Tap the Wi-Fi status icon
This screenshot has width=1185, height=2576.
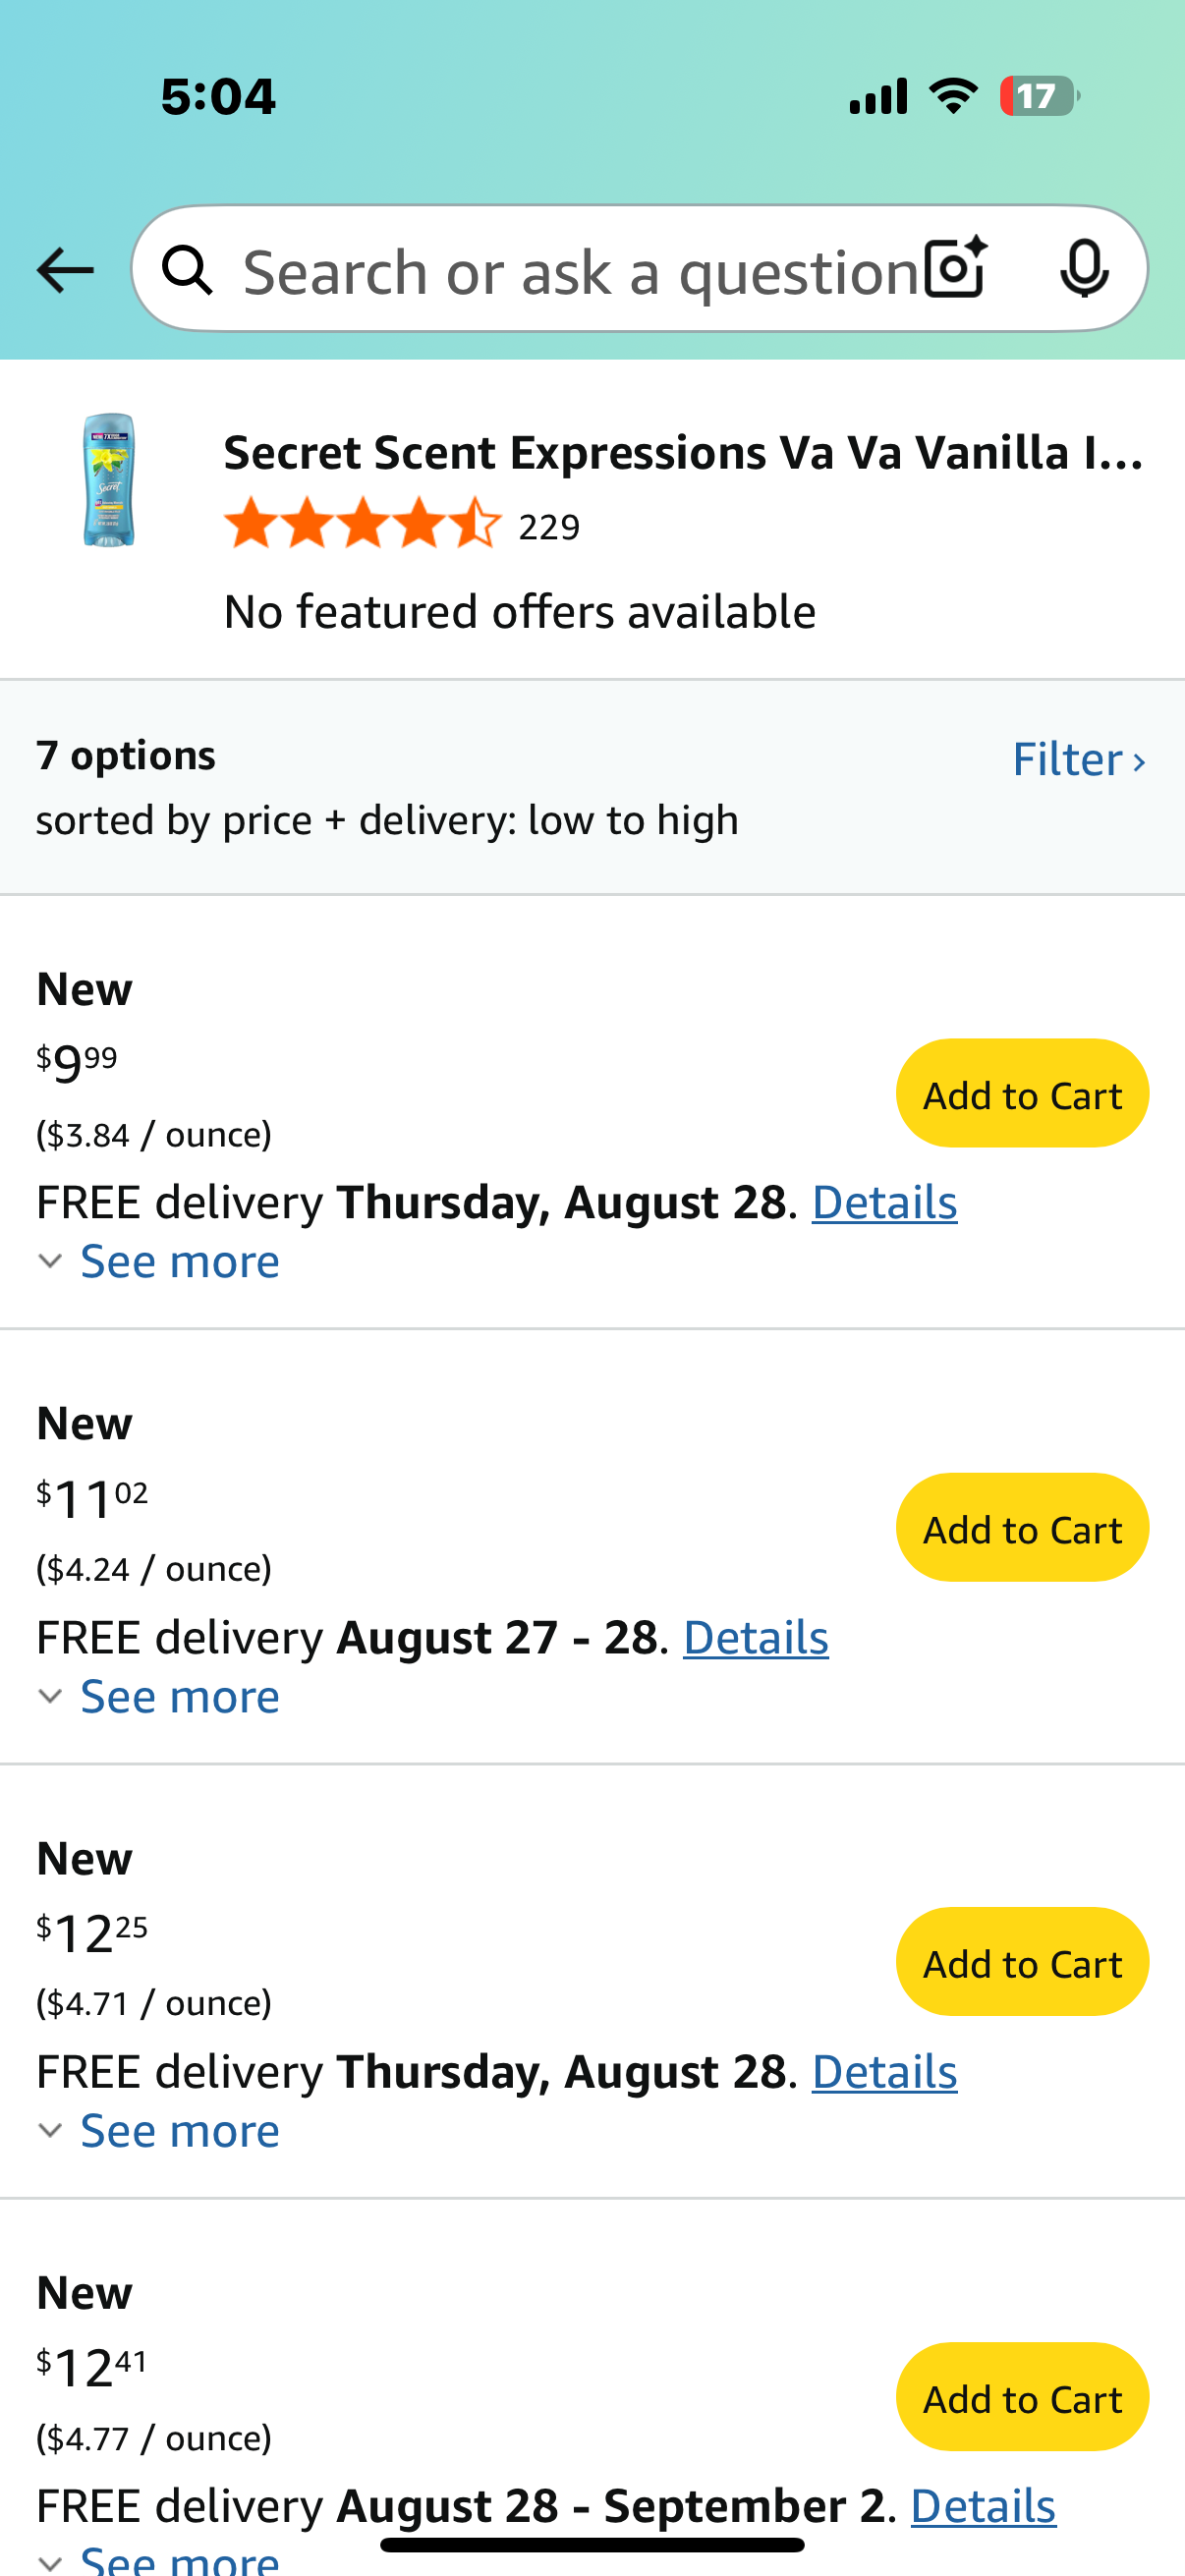click(953, 97)
